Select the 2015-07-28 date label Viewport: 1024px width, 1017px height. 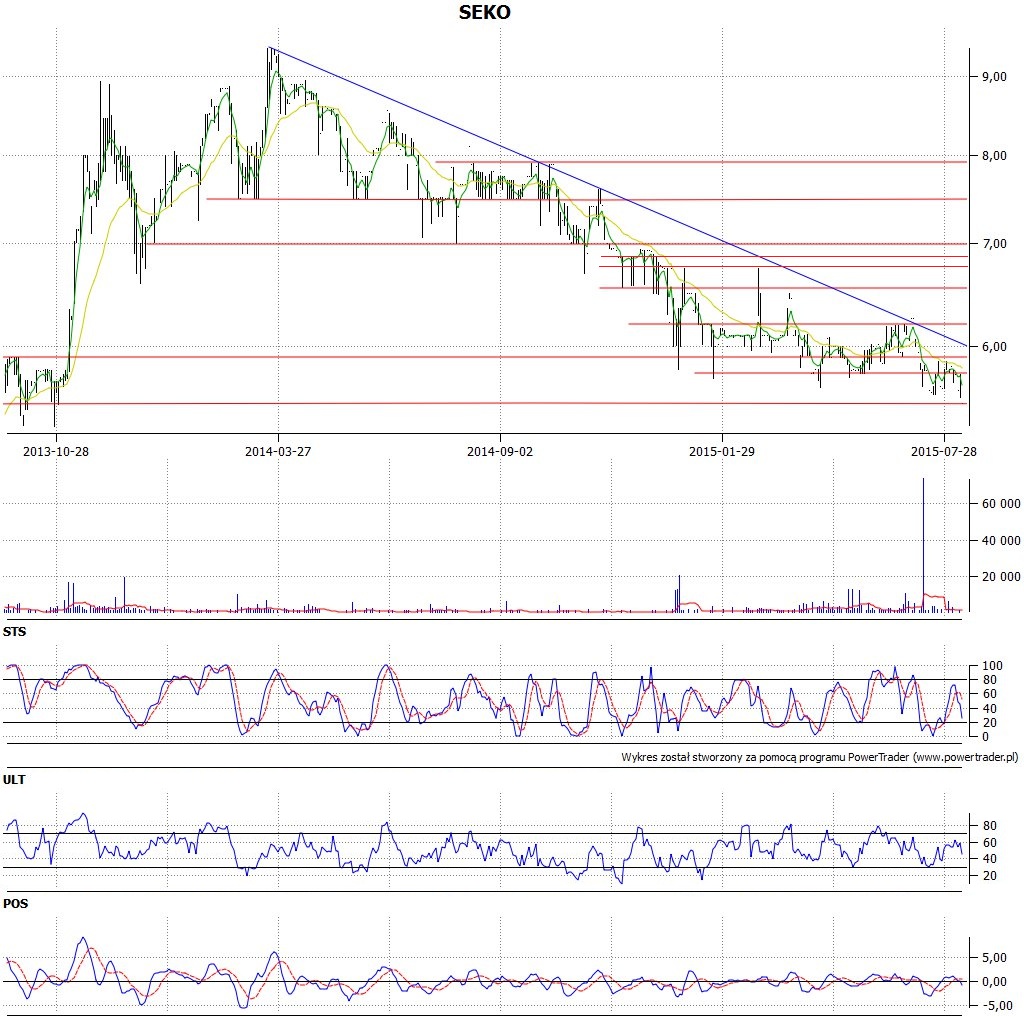tap(944, 451)
